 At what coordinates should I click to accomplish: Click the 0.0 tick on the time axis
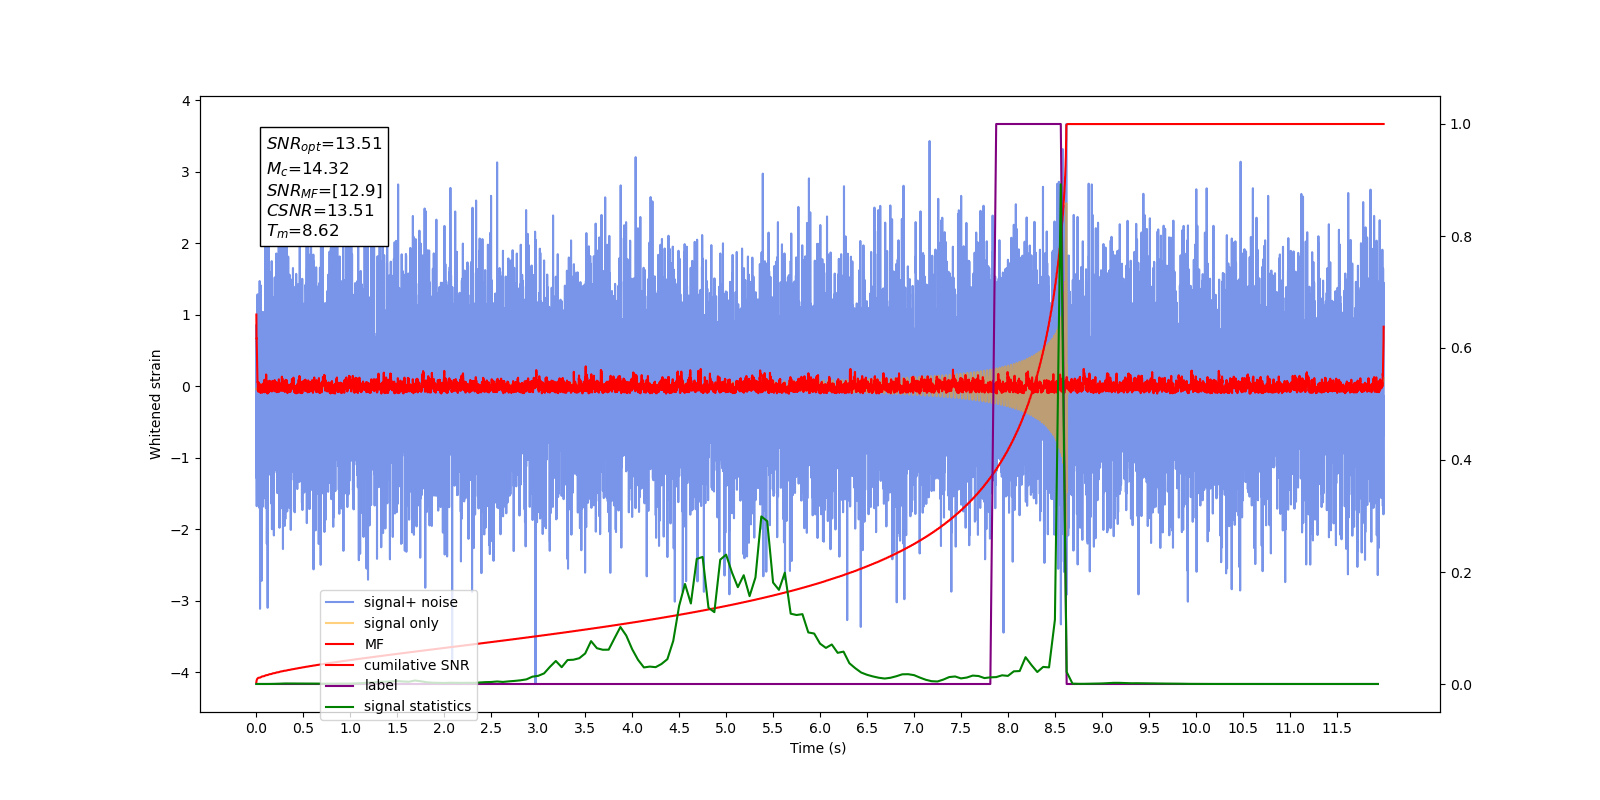coord(256,728)
